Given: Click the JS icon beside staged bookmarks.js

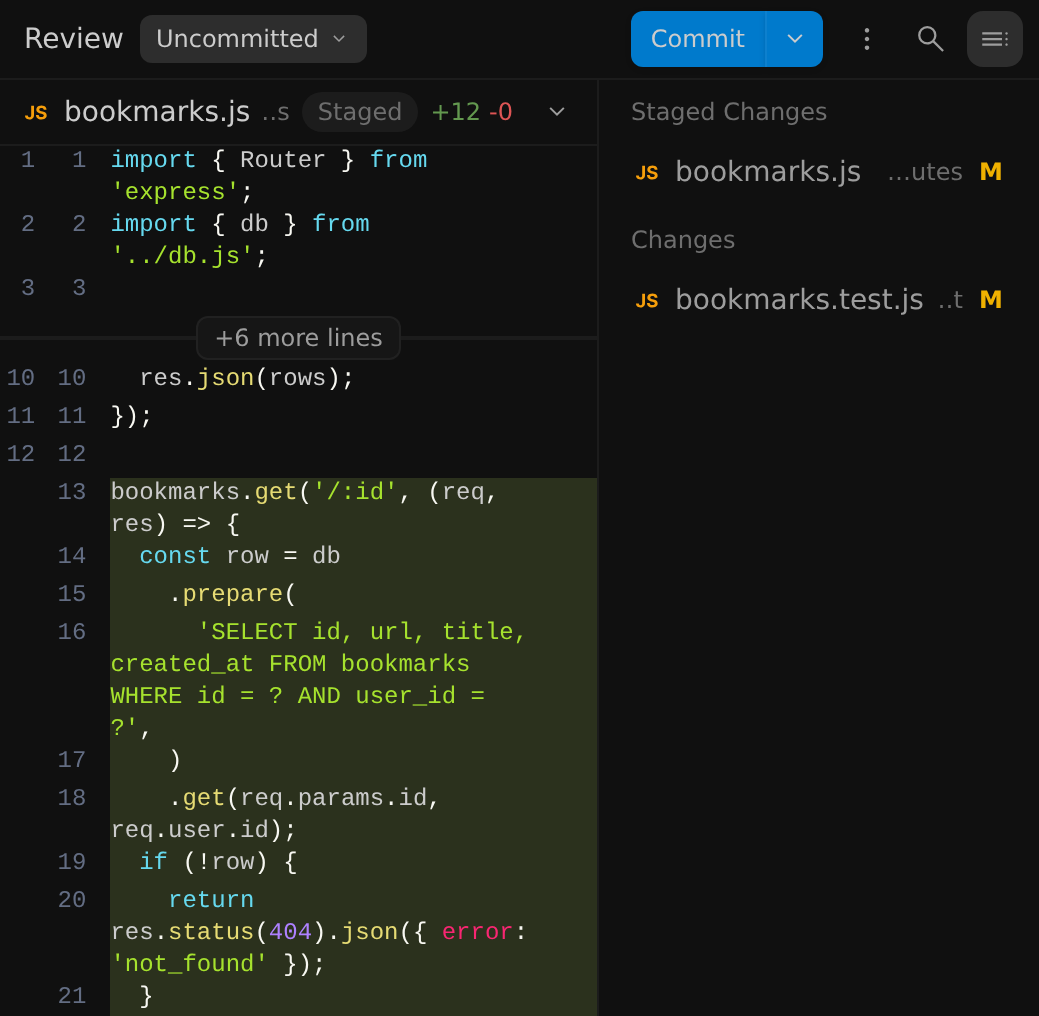Looking at the screenshot, I should pos(647,173).
